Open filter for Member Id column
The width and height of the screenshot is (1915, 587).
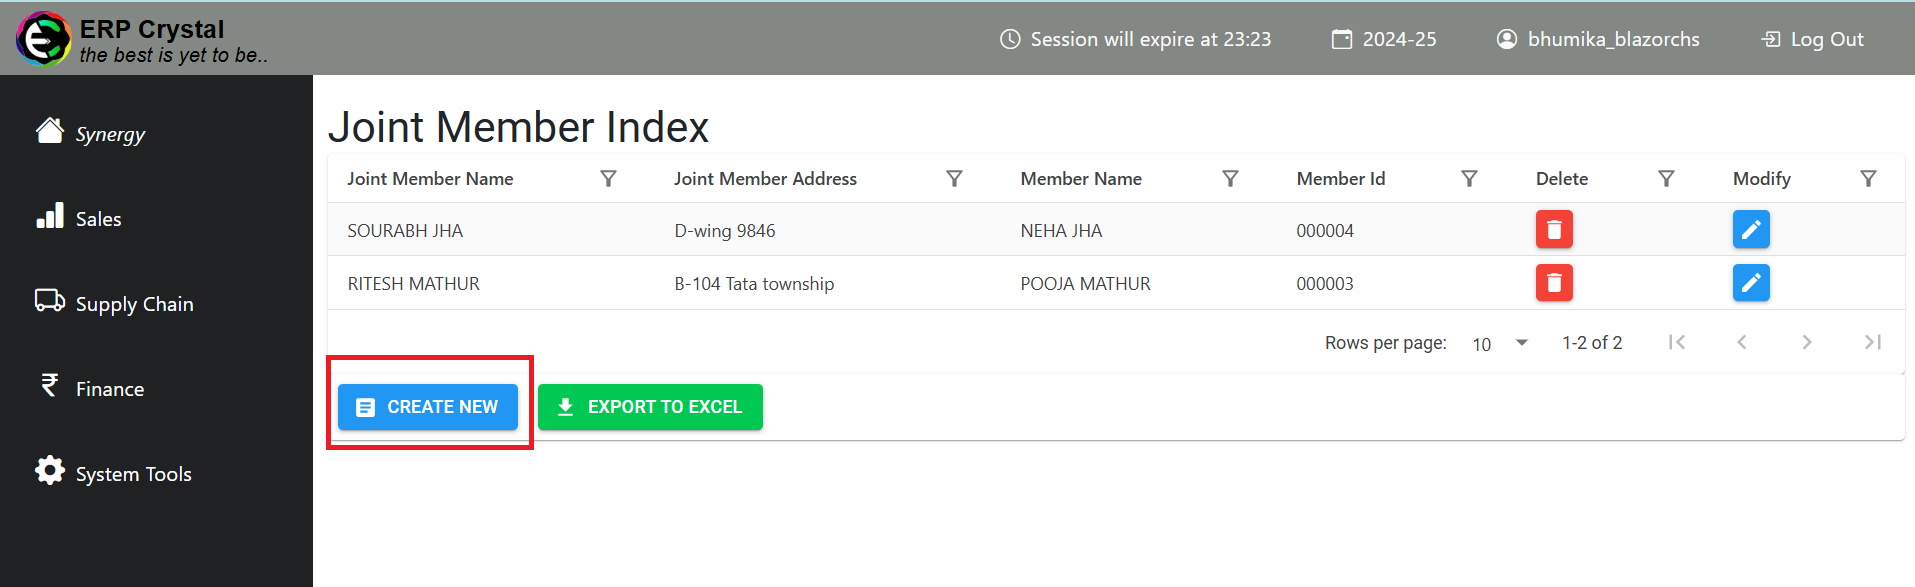pyautogui.click(x=1469, y=179)
